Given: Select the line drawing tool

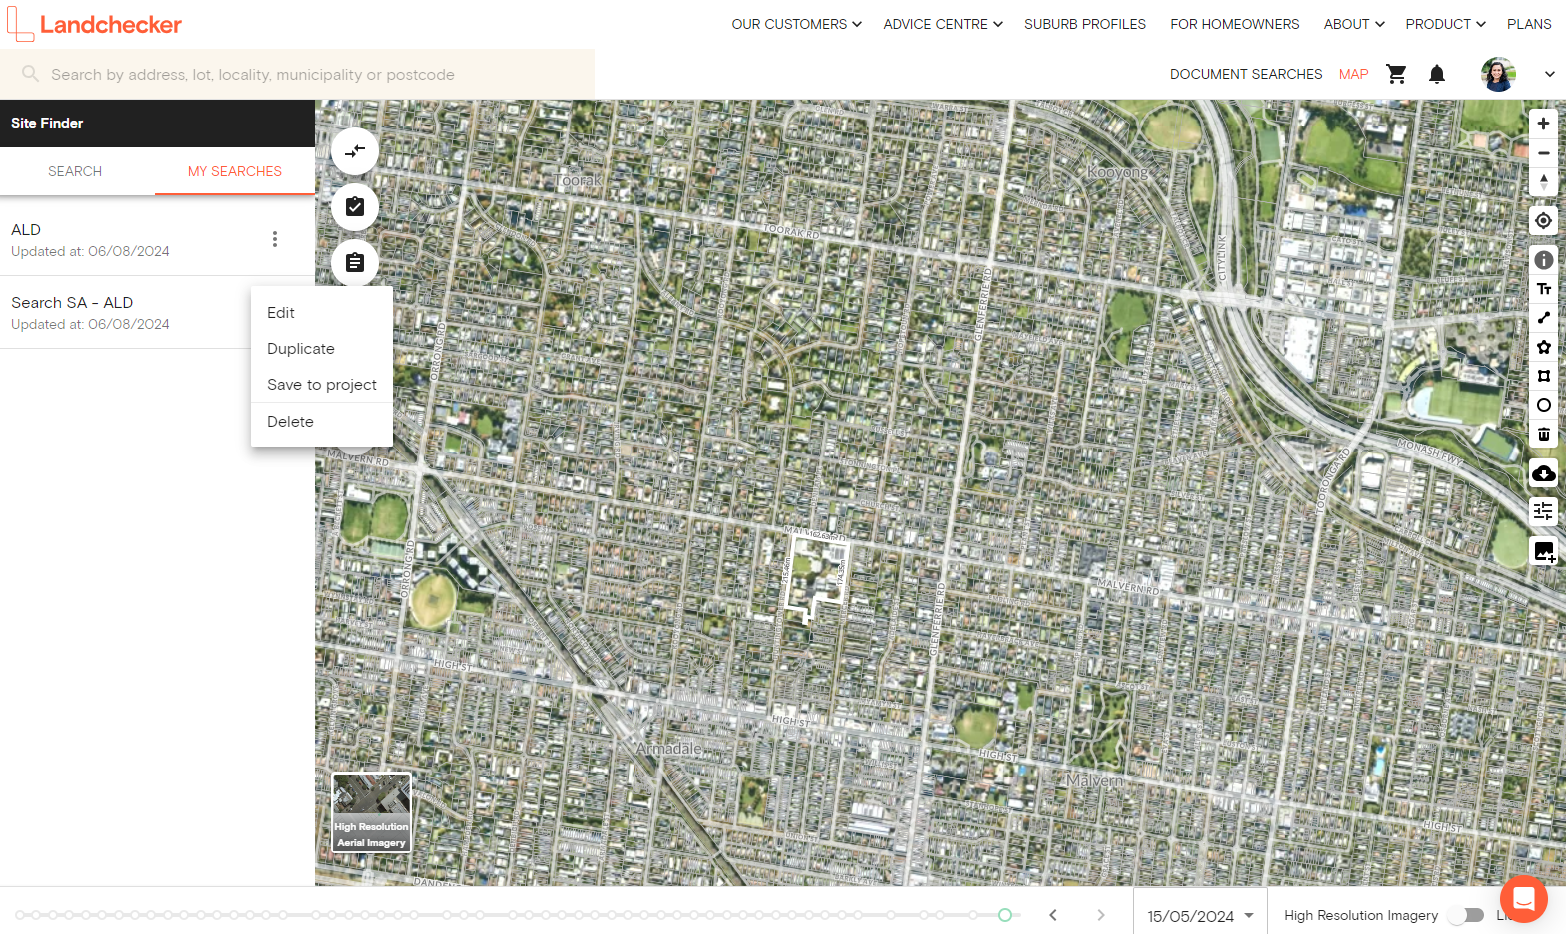Looking at the screenshot, I should point(1543,318).
